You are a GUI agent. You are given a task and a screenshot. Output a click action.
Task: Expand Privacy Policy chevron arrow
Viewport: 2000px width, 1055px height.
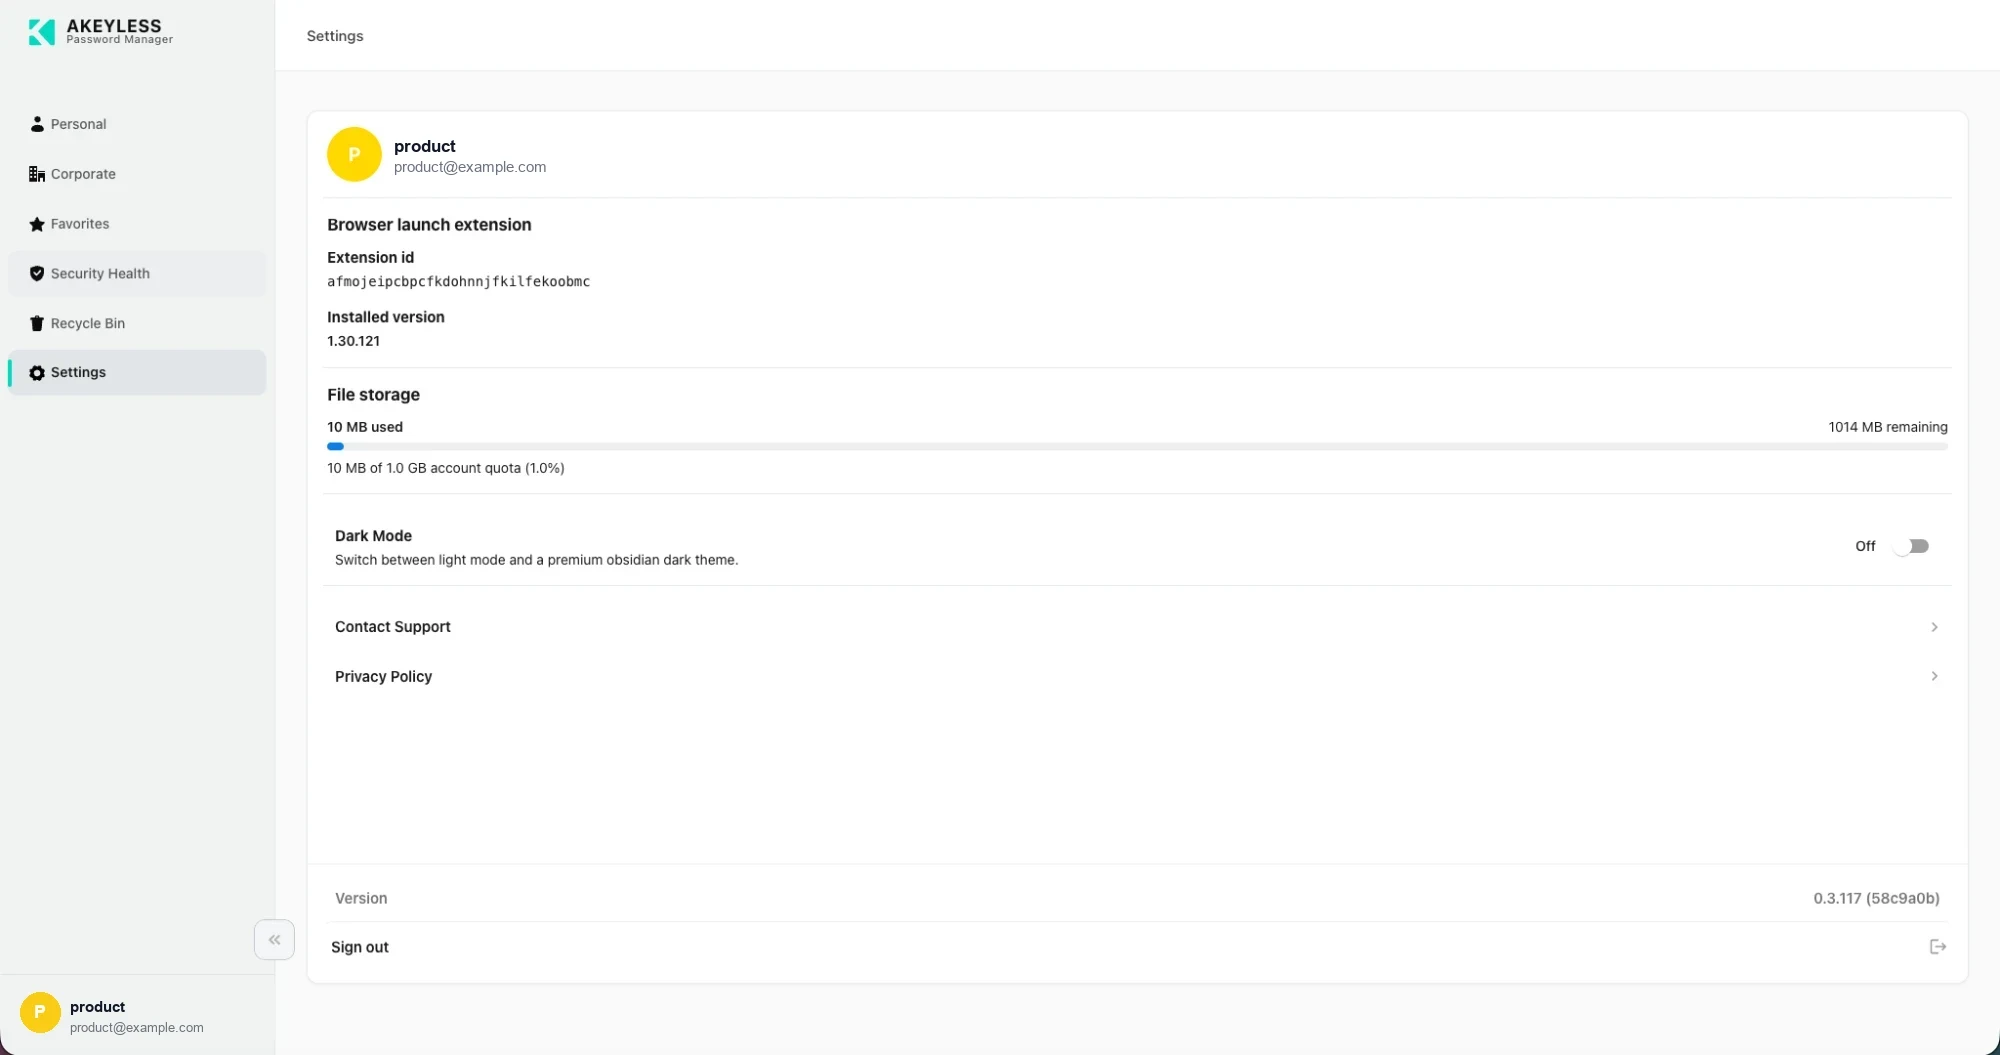(1934, 676)
